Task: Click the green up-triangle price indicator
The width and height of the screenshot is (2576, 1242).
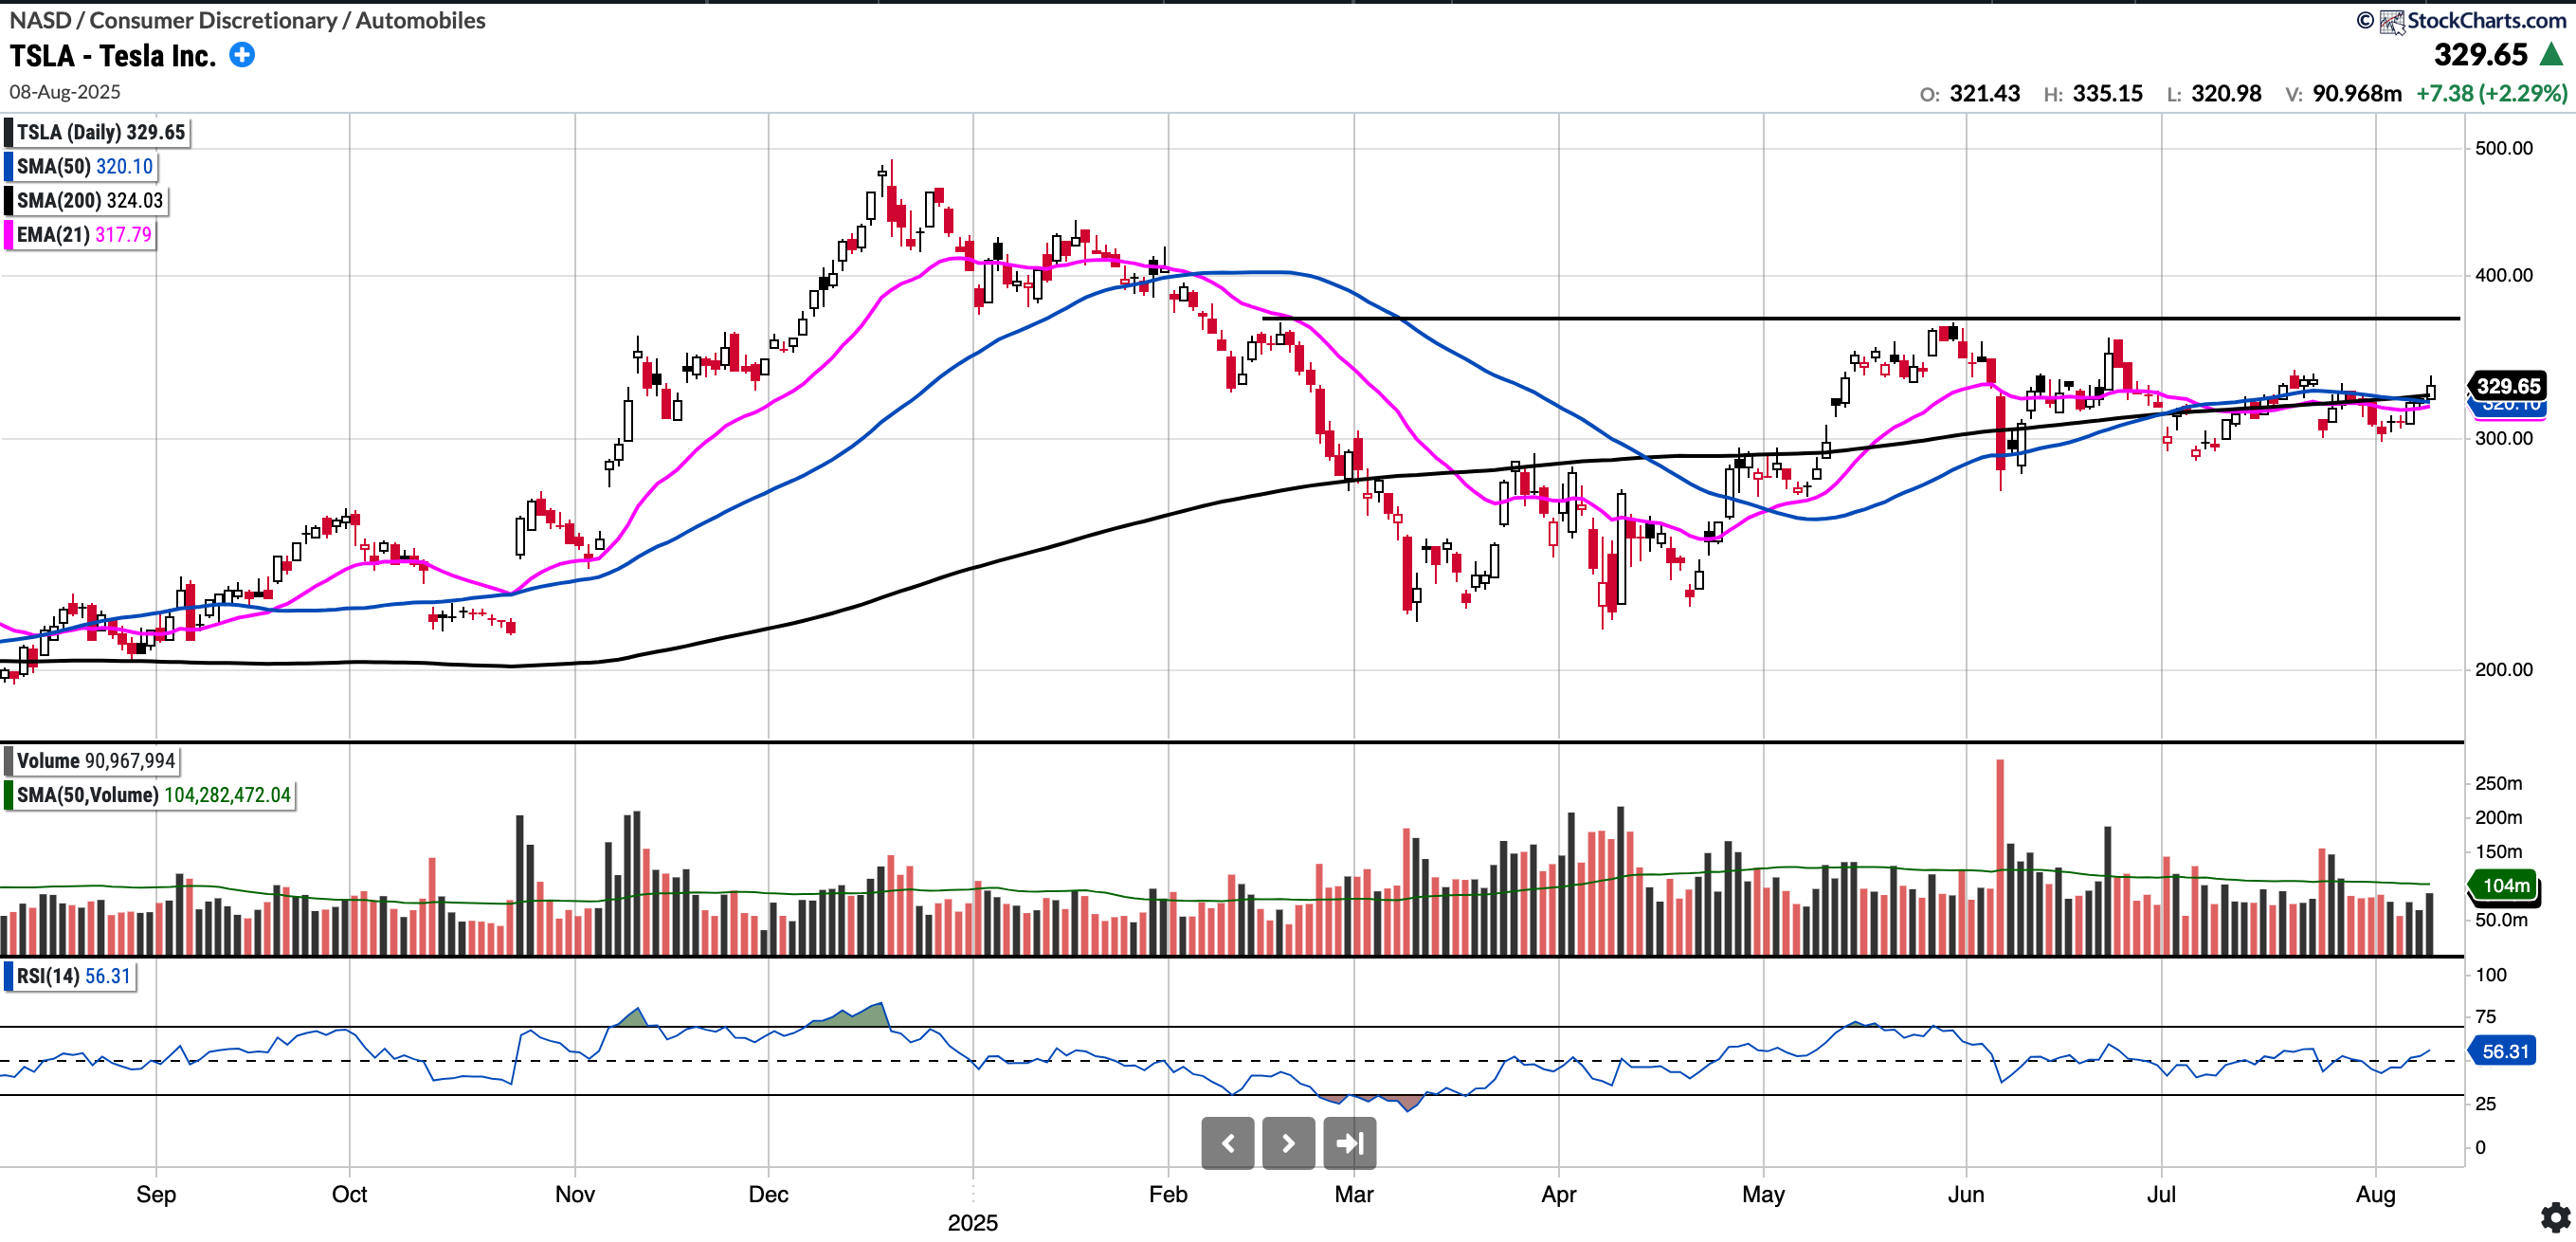Action: click(2551, 55)
